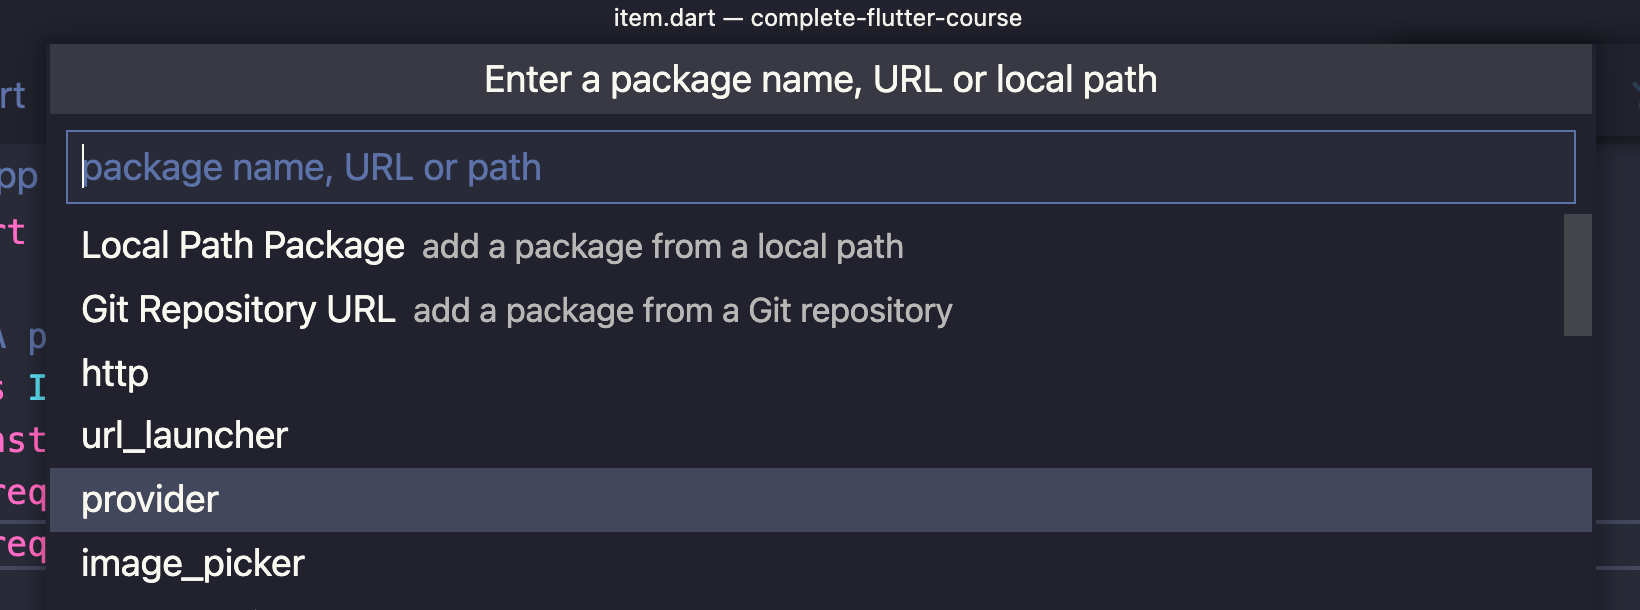Select the Local Path Package option
This screenshot has height=610, width=1640.
point(243,246)
